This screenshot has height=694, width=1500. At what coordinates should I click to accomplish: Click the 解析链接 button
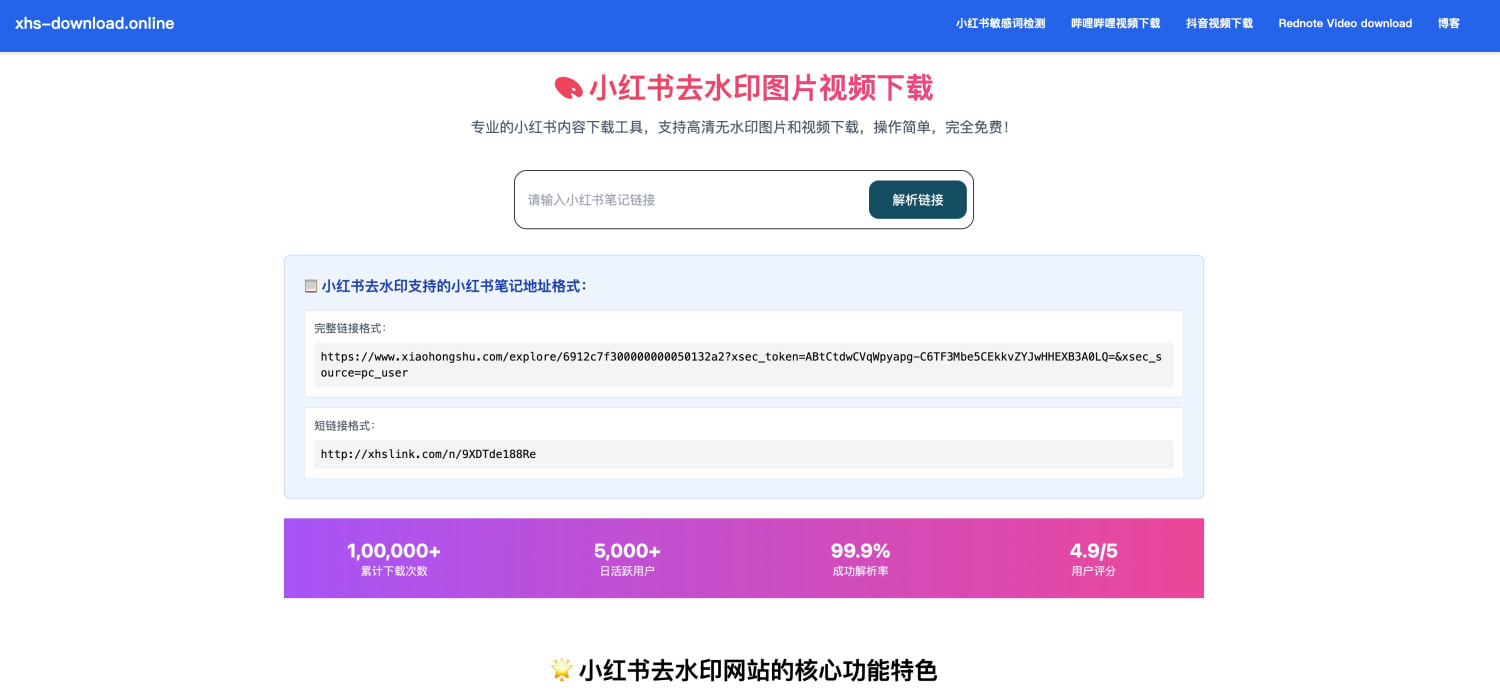click(918, 200)
